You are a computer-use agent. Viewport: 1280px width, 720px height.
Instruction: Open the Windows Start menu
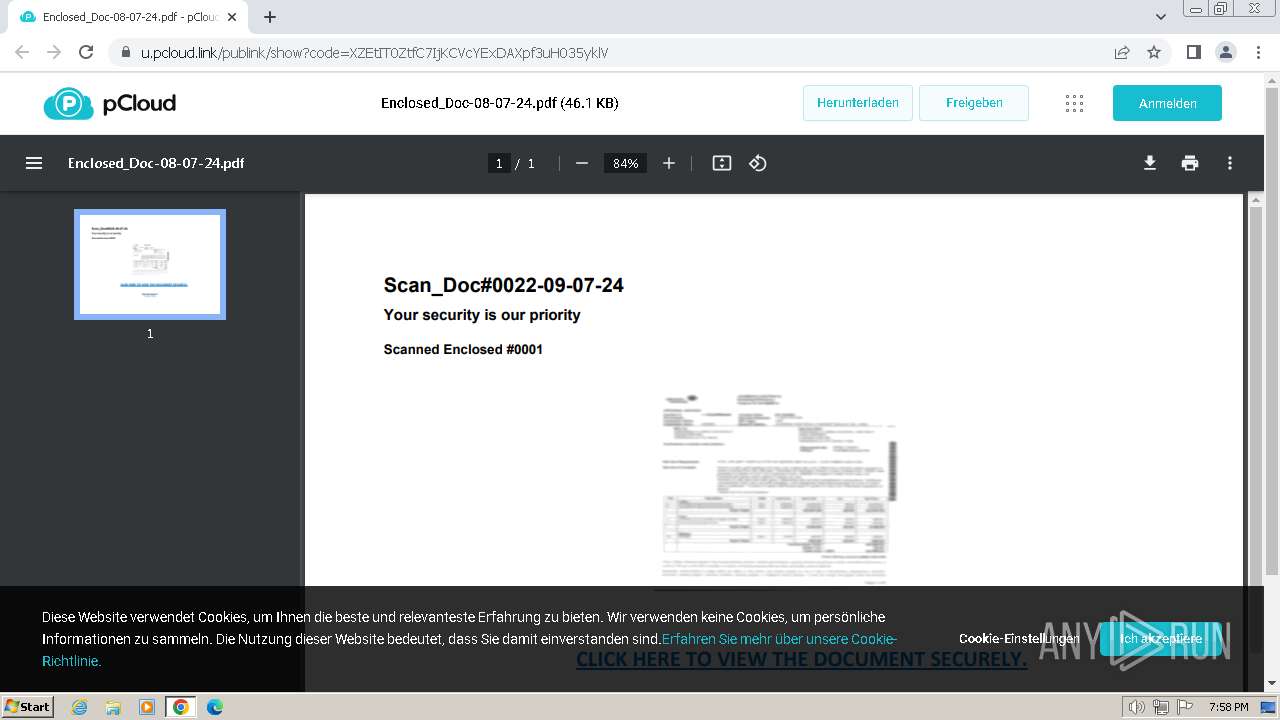28,707
